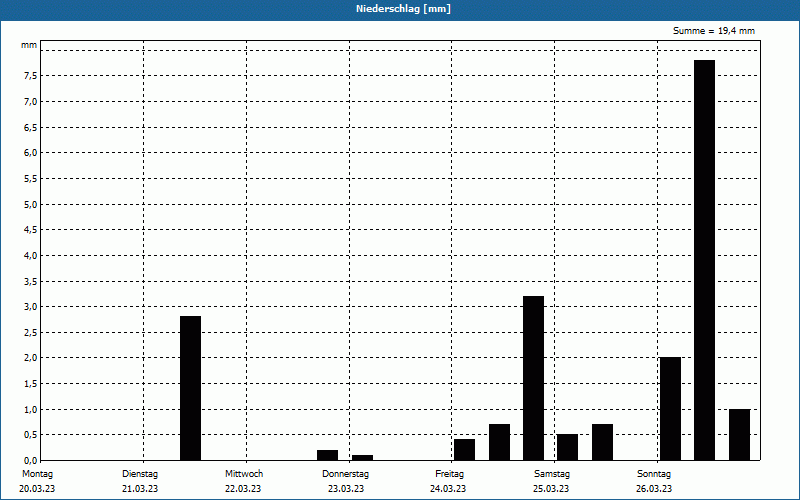800x500 pixels.
Task: Click the Summe = 19,4 mm label
Action: [714, 31]
